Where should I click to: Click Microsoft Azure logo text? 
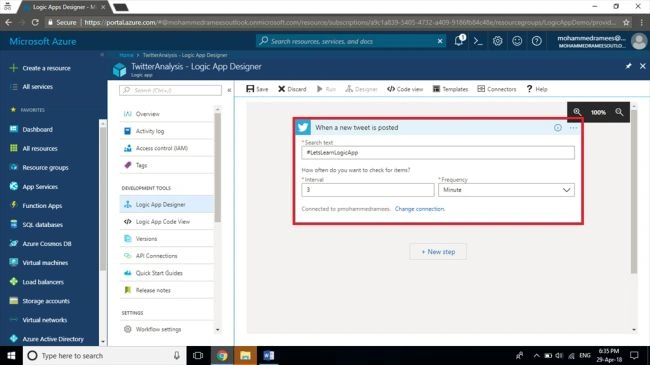tap(43, 41)
